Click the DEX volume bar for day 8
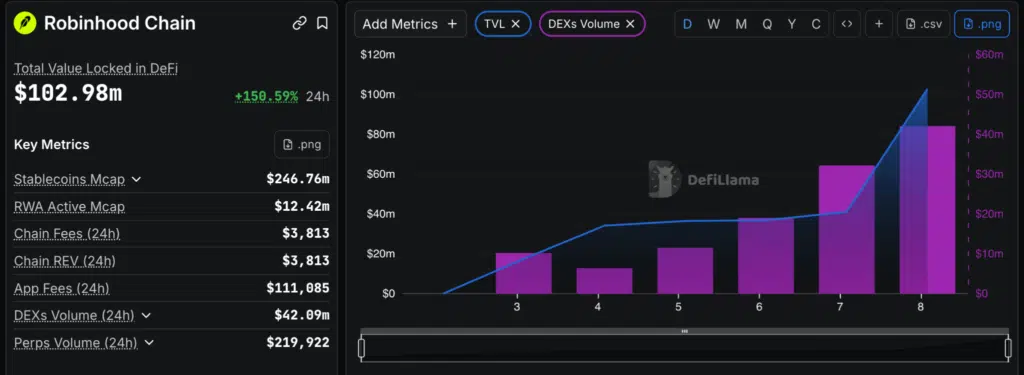 927,210
